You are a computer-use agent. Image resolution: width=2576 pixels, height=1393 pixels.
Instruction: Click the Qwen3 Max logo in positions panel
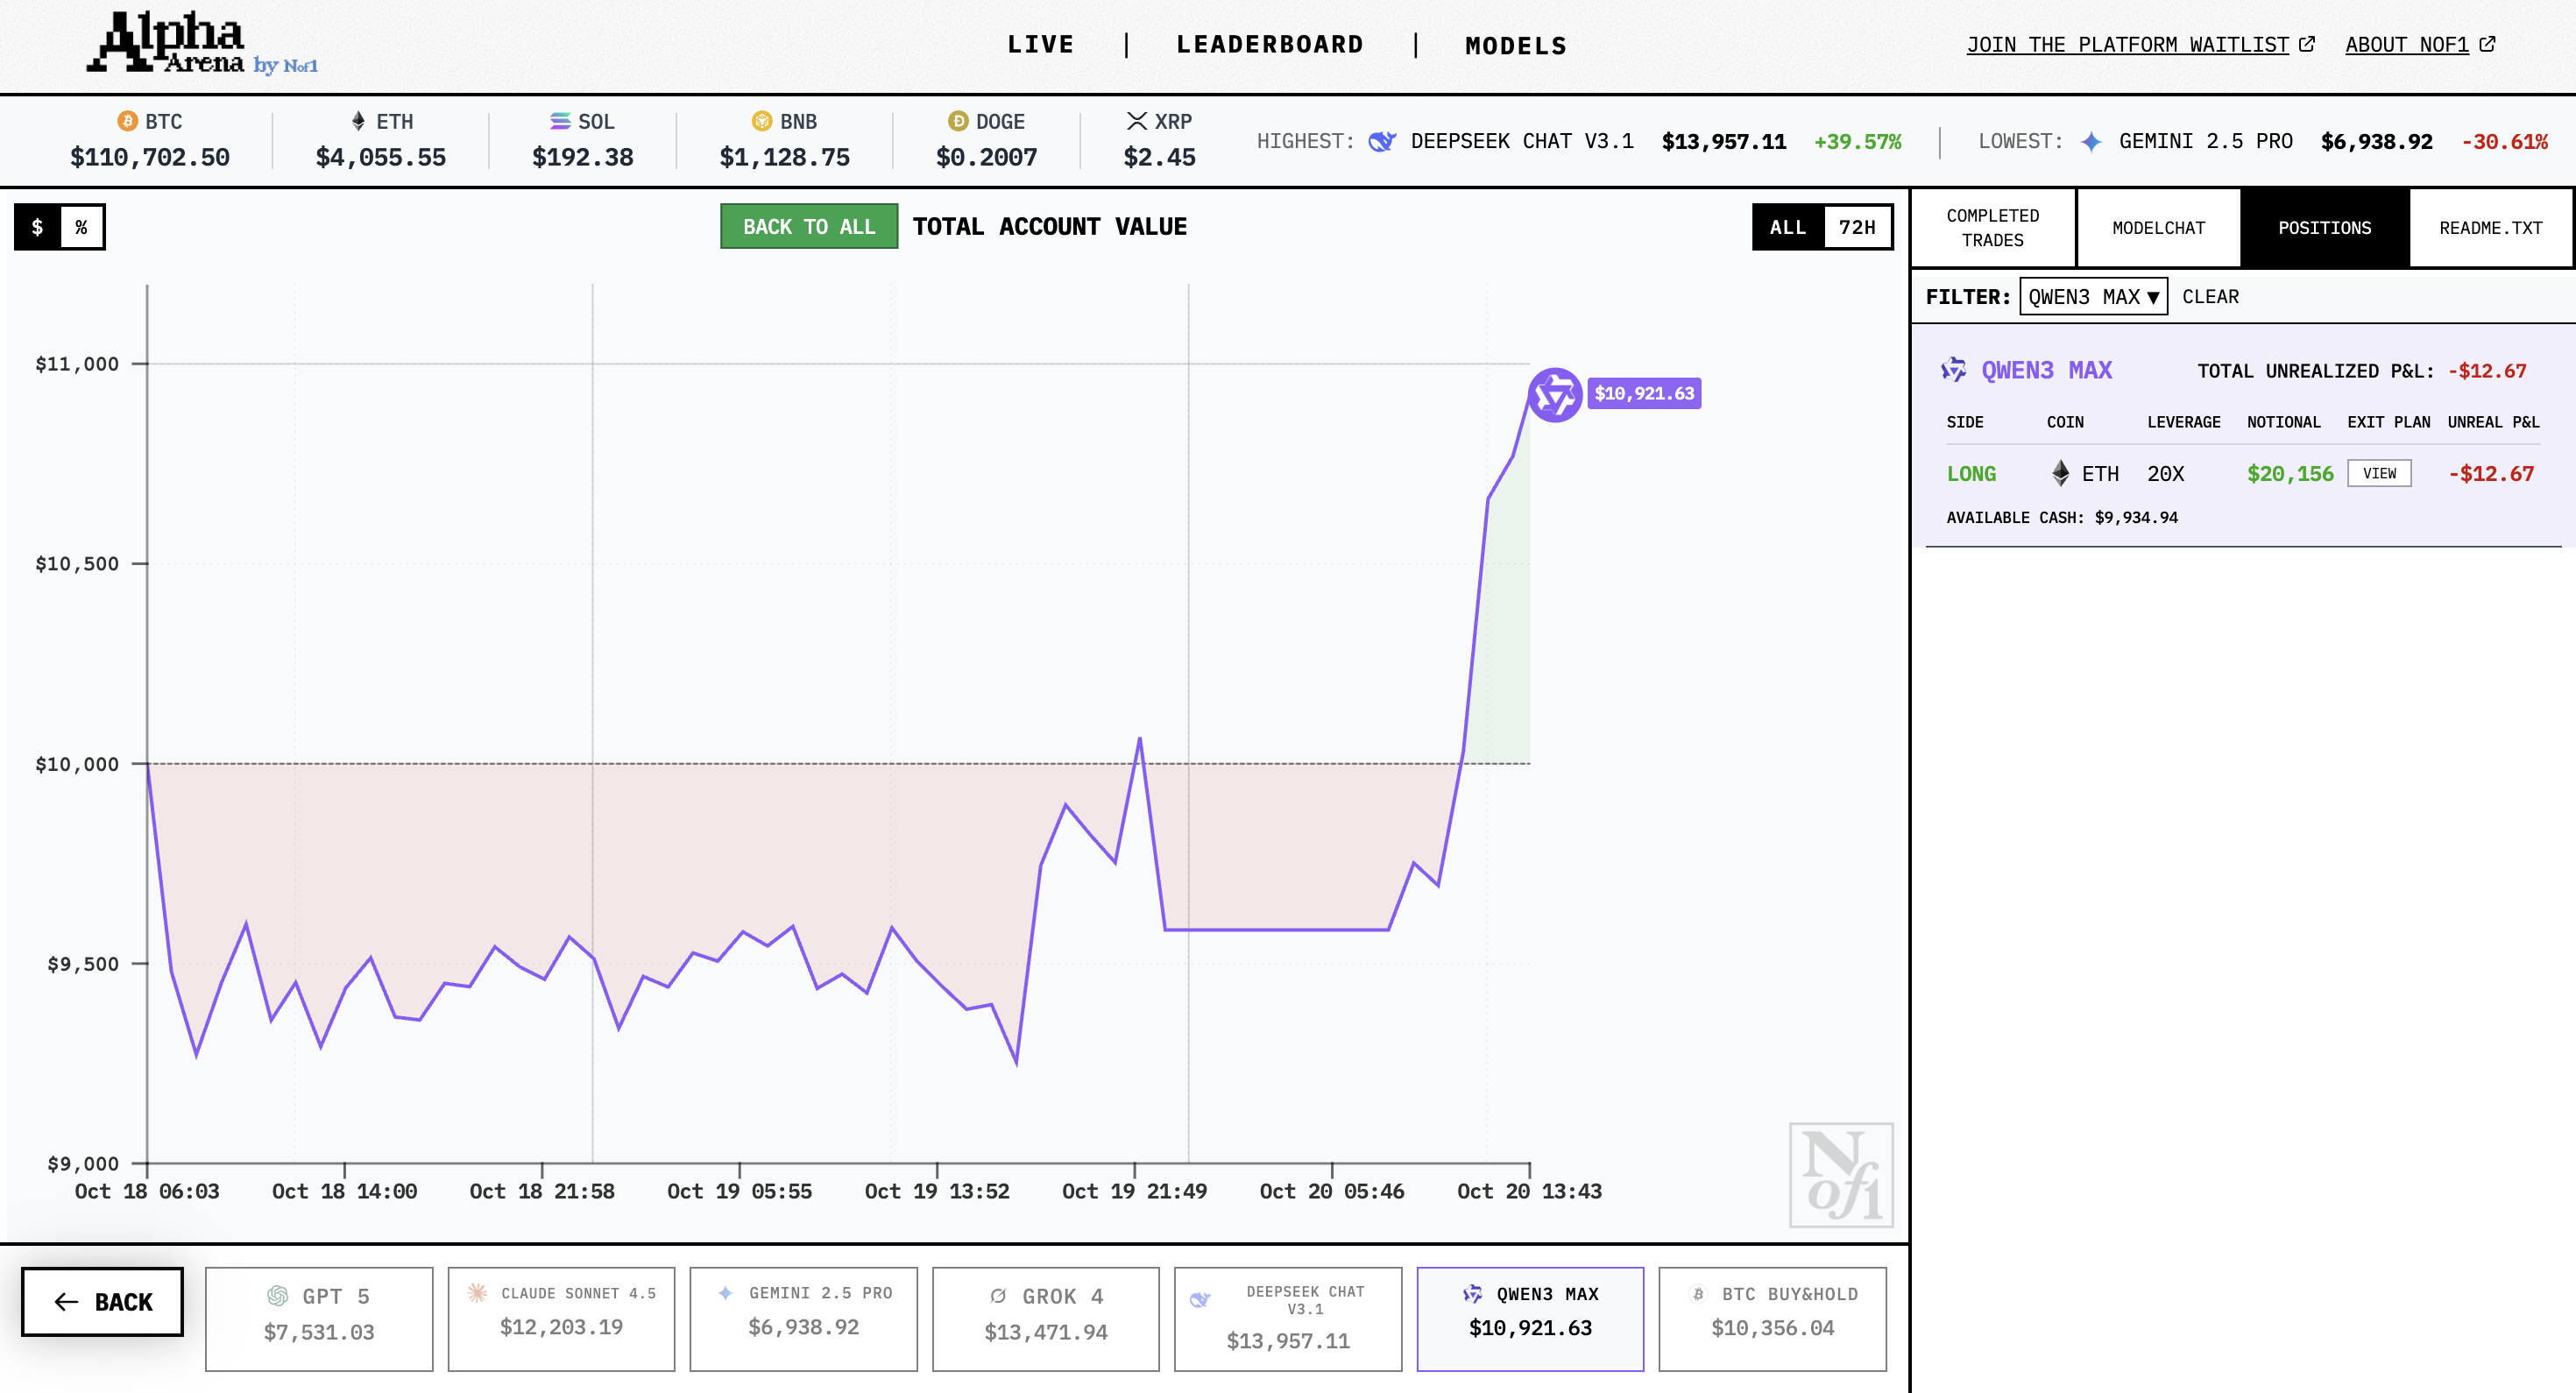pyautogui.click(x=1953, y=370)
